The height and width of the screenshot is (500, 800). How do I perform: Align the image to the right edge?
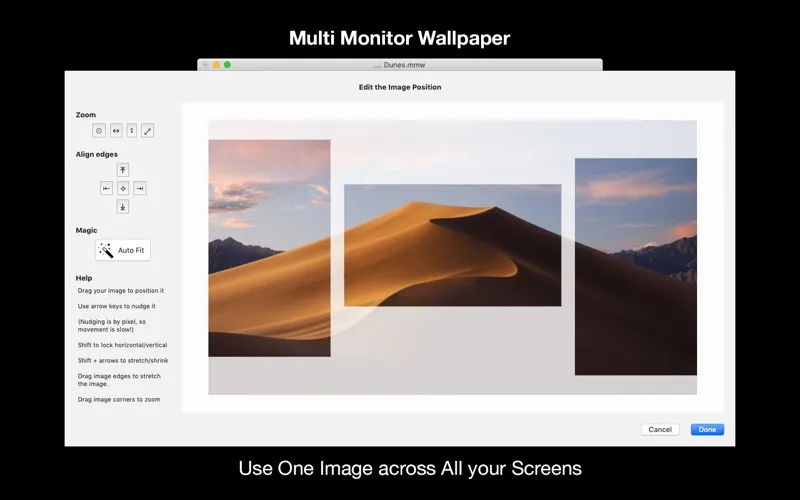[x=140, y=188]
